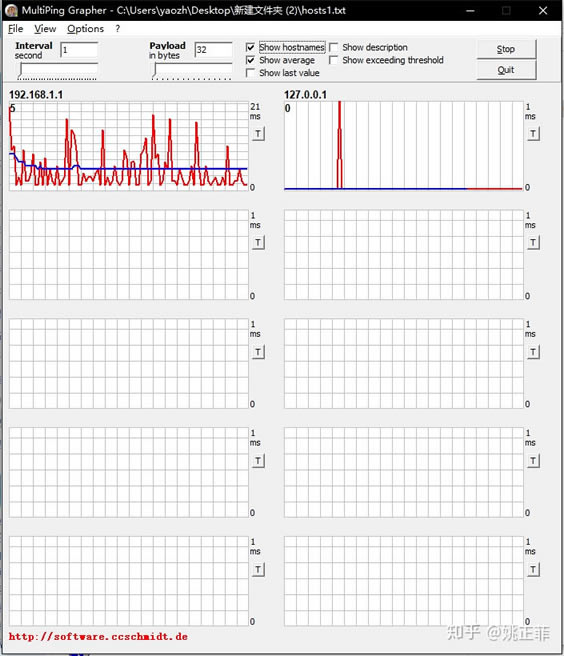Open the View menu
This screenshot has height=656, width=564.
click(45, 29)
